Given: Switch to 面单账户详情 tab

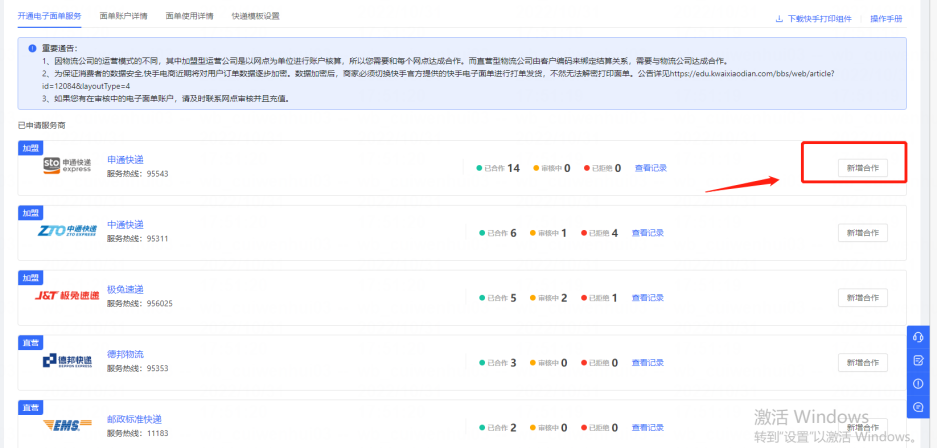Looking at the screenshot, I should pyautogui.click(x=120, y=17).
